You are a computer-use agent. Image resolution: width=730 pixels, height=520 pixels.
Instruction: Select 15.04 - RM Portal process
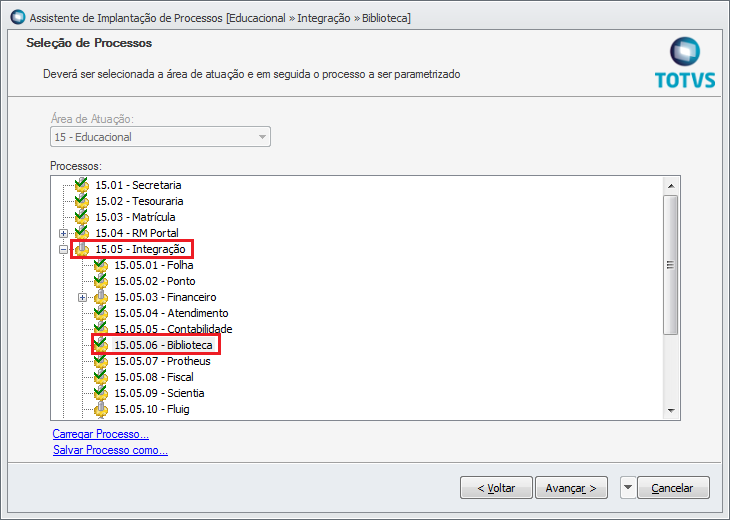tap(137, 233)
